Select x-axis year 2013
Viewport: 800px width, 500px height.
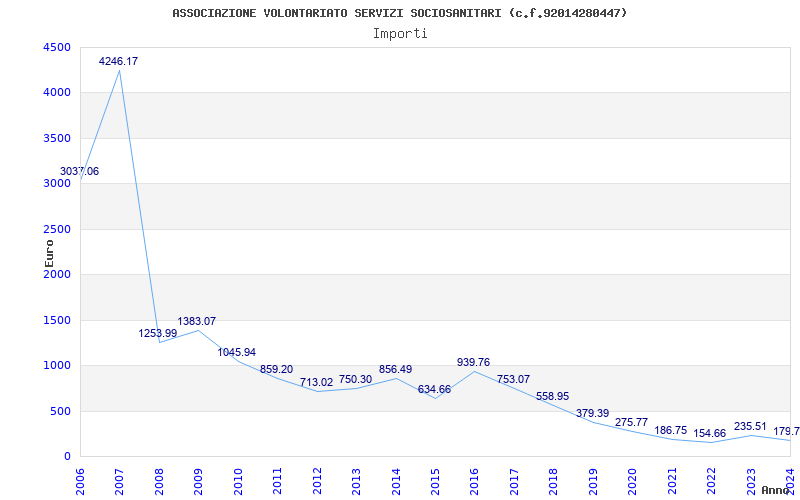356,482
